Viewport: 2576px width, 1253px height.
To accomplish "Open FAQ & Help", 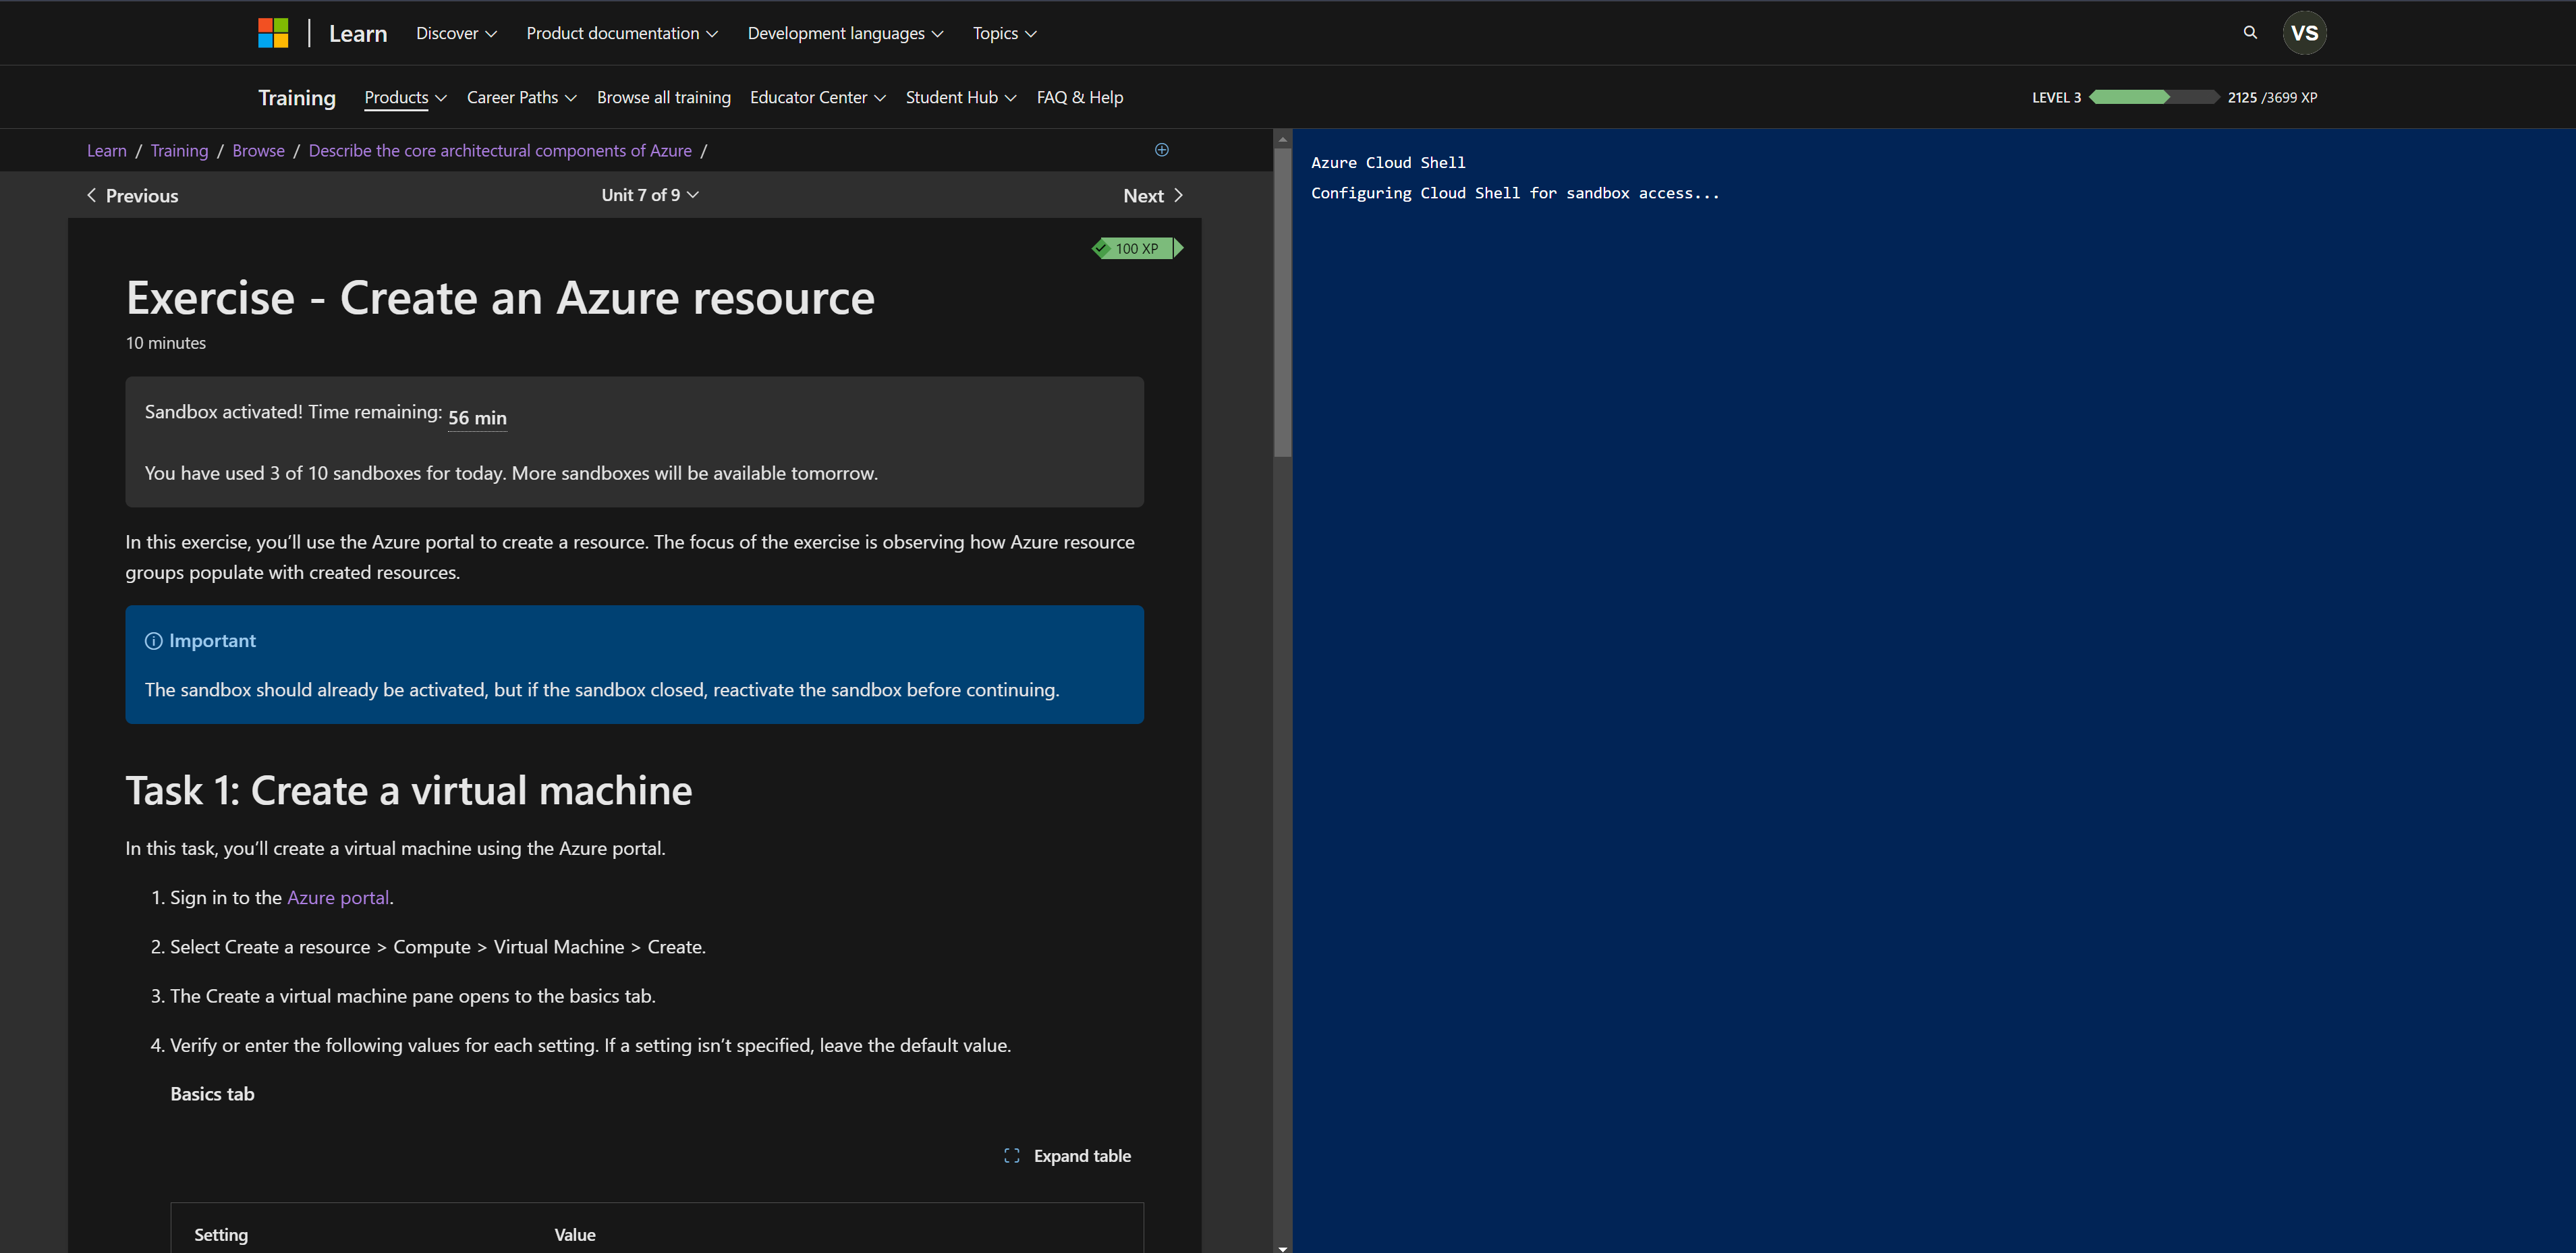I will click(x=1080, y=97).
